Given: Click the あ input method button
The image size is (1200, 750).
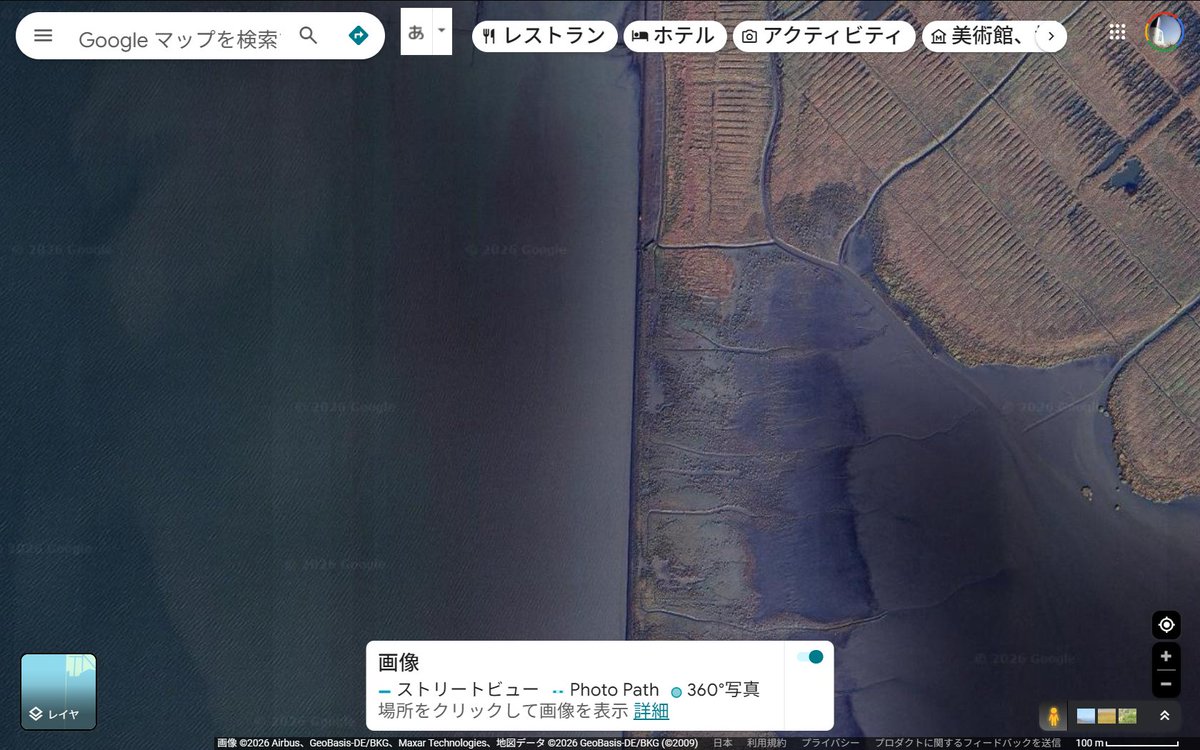Looking at the screenshot, I should point(416,31).
